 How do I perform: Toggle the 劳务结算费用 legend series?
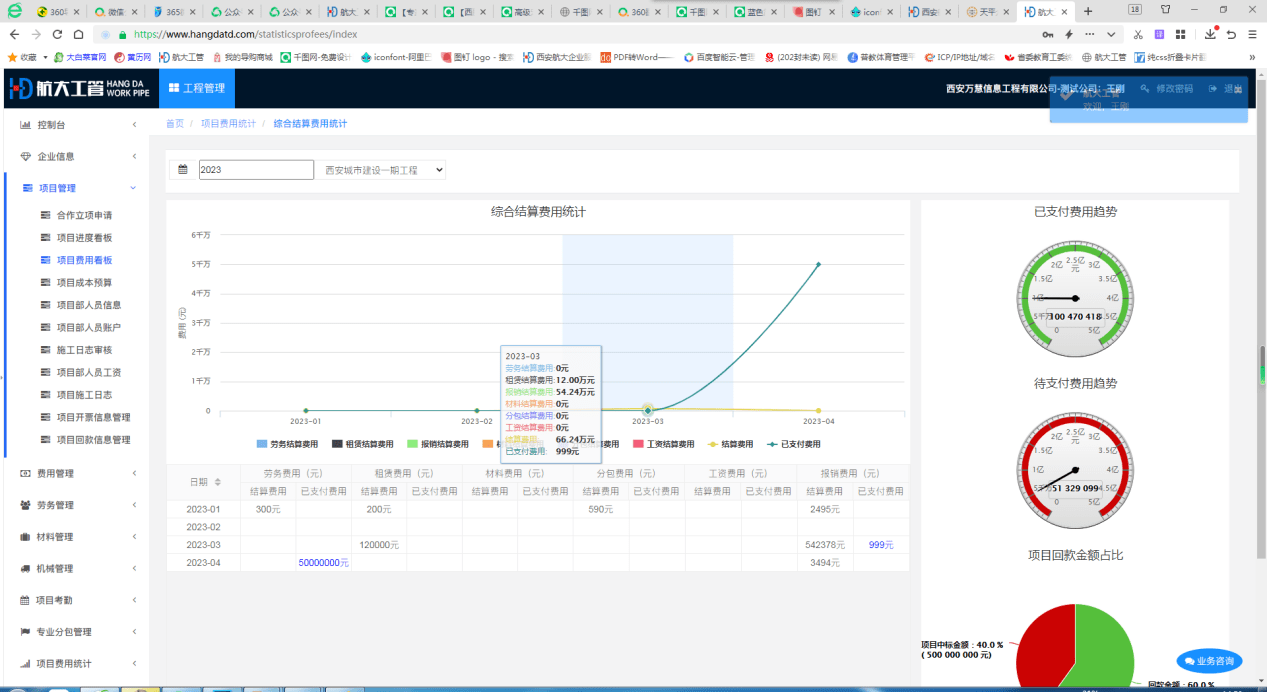(288, 444)
